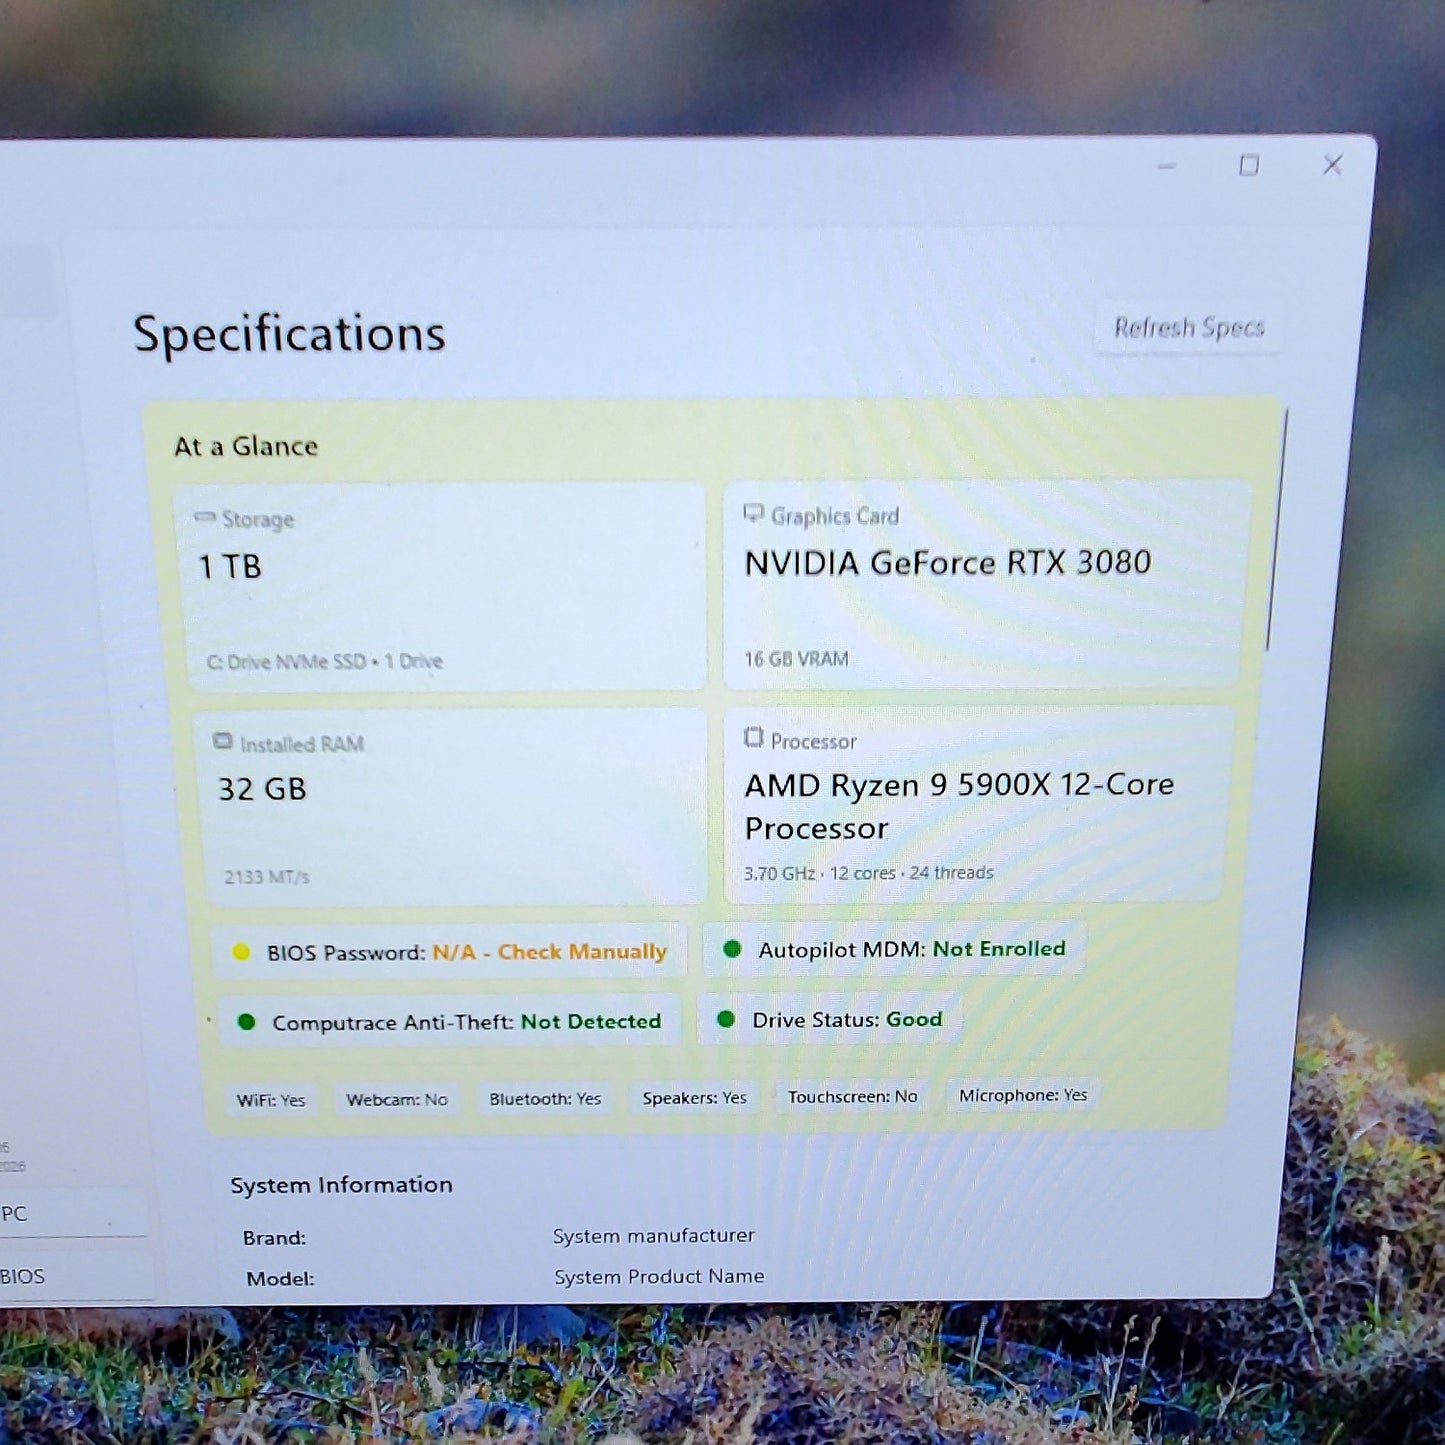Click the yellow BIOS Password status dot
This screenshot has height=1445, width=1445.
point(241,952)
